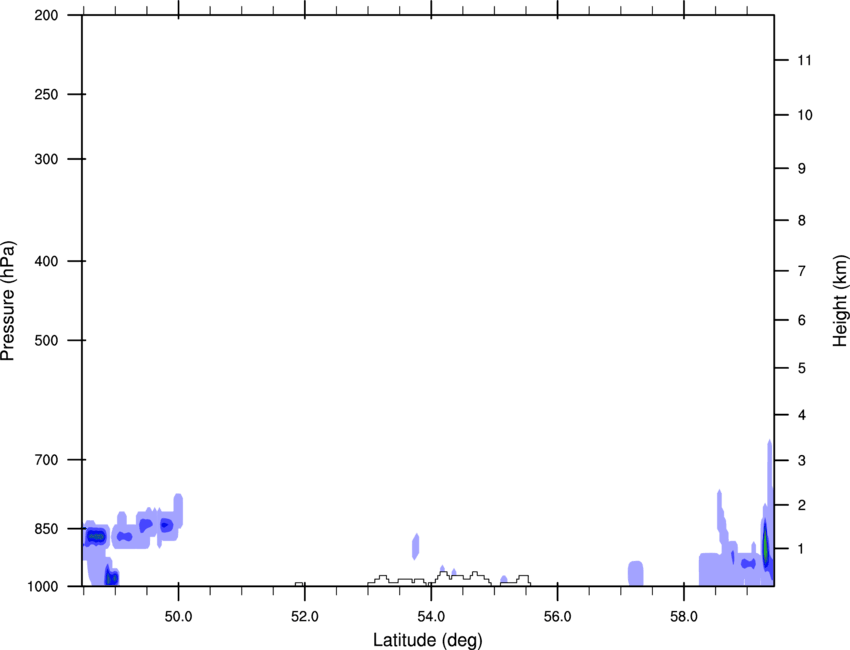Click the 6 km height label
The height and width of the screenshot is (650, 850).
(801, 320)
